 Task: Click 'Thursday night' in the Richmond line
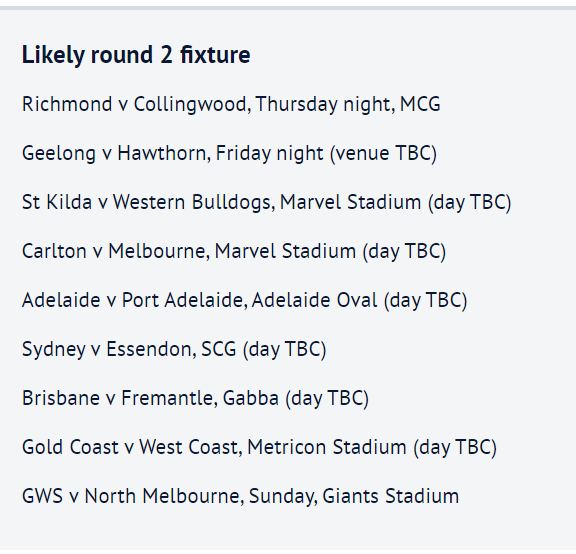pos(325,104)
